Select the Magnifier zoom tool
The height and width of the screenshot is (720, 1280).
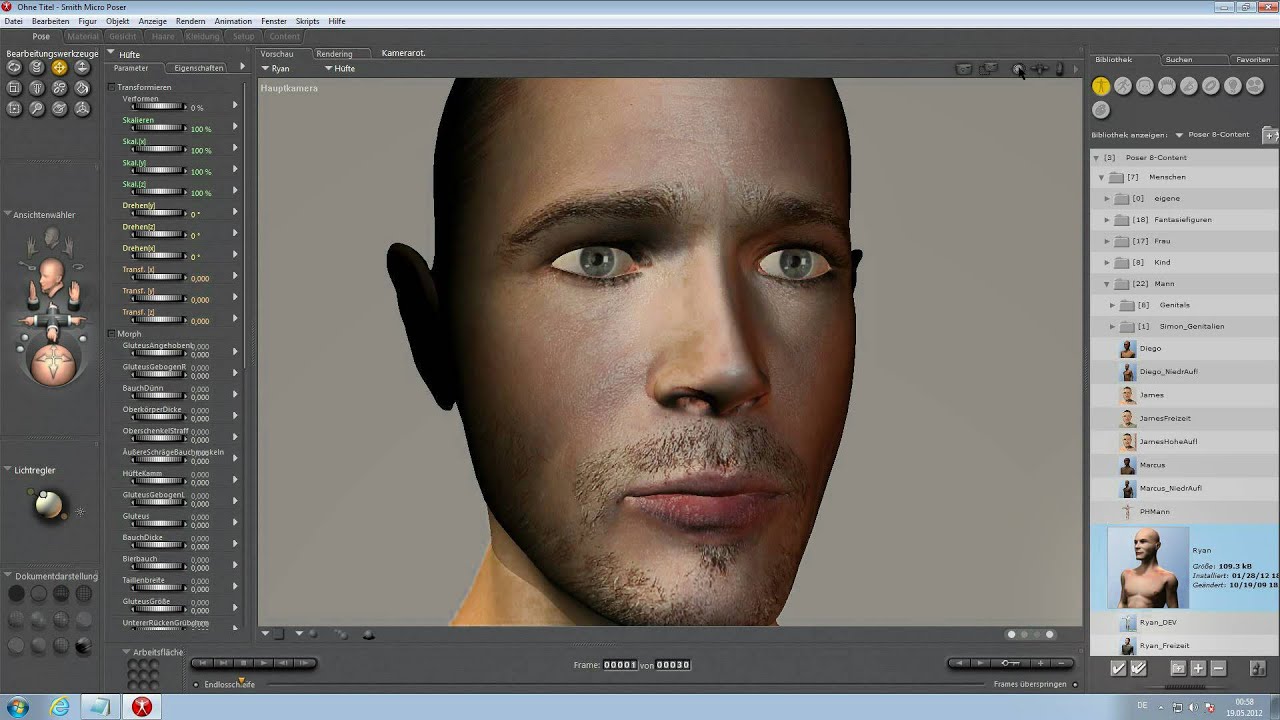37,108
